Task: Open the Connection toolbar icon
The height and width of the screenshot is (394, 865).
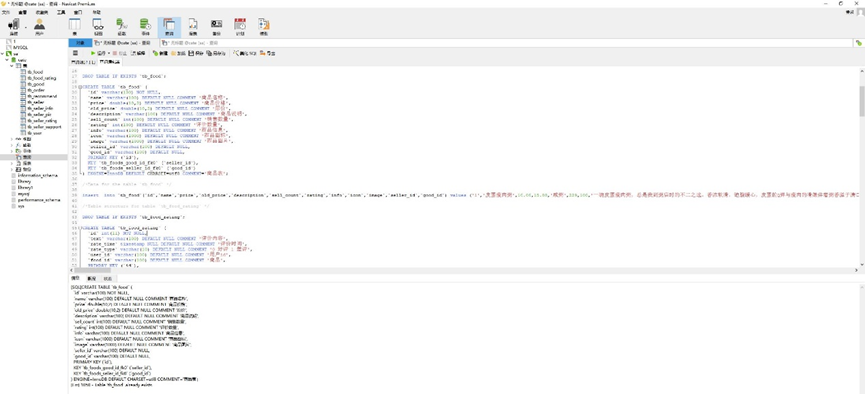Action: coord(14,26)
